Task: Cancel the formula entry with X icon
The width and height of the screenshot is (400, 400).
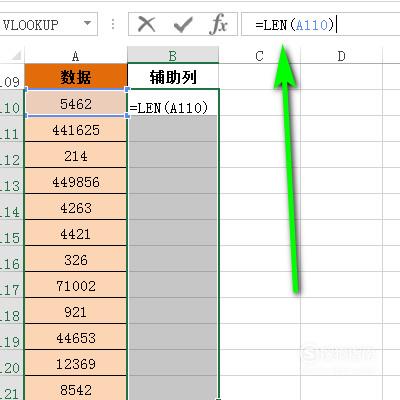Action: click(147, 24)
